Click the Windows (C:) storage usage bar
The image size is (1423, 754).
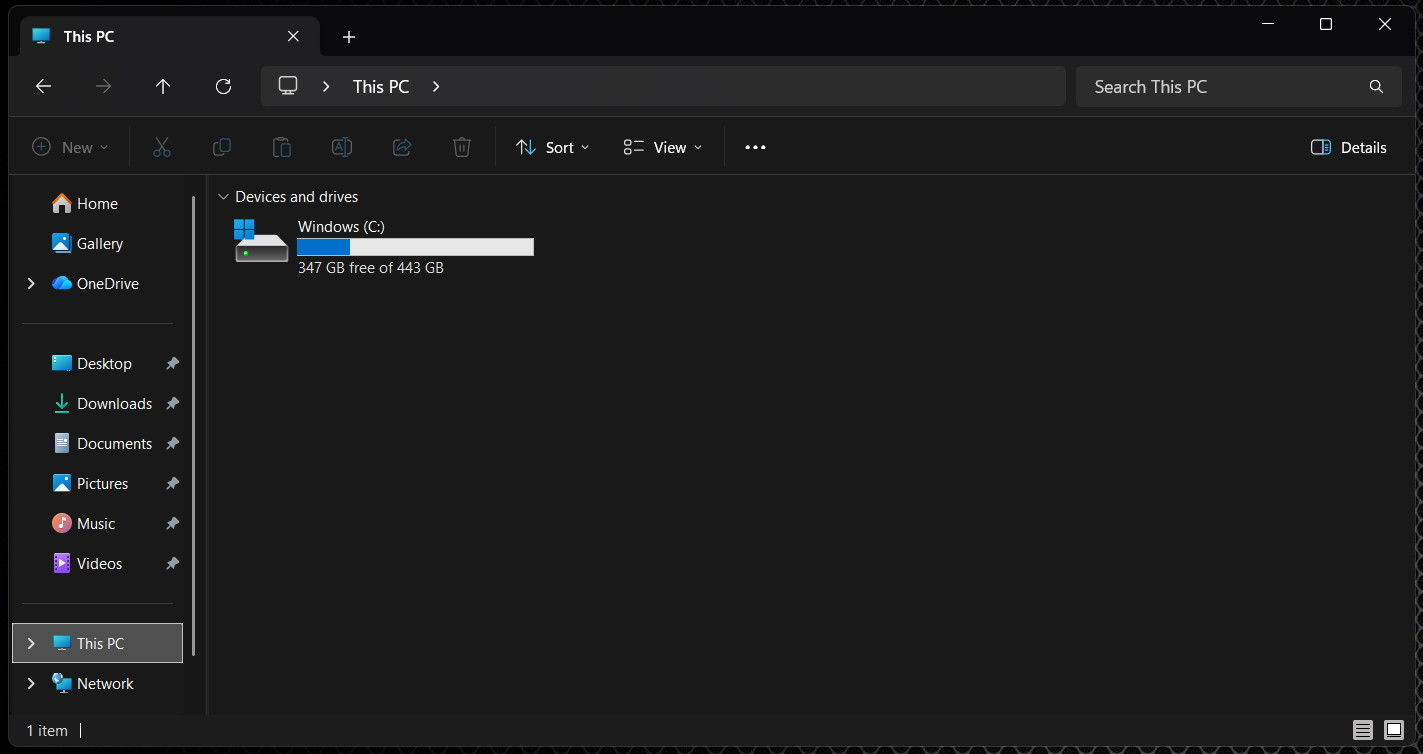(416, 247)
